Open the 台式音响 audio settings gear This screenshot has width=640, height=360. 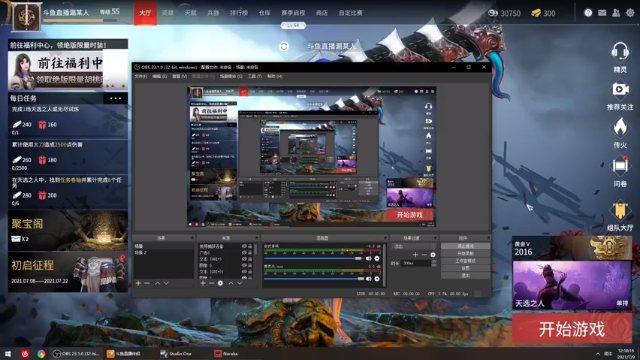pyautogui.click(x=377, y=258)
